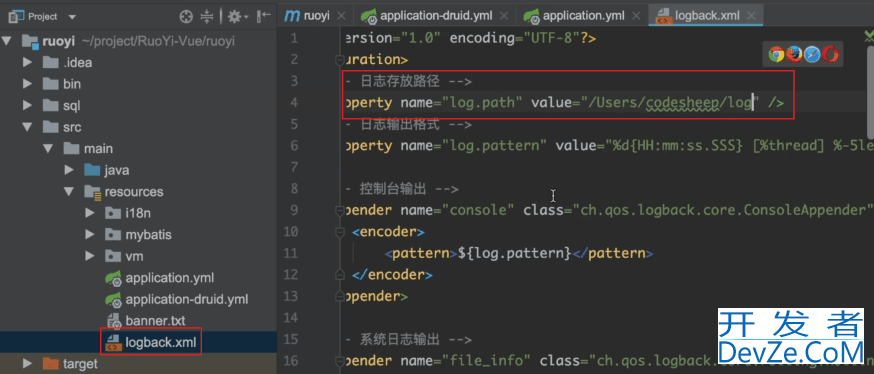874x374 pixels.
Task: Open project panel settings gear
Action: (237, 17)
